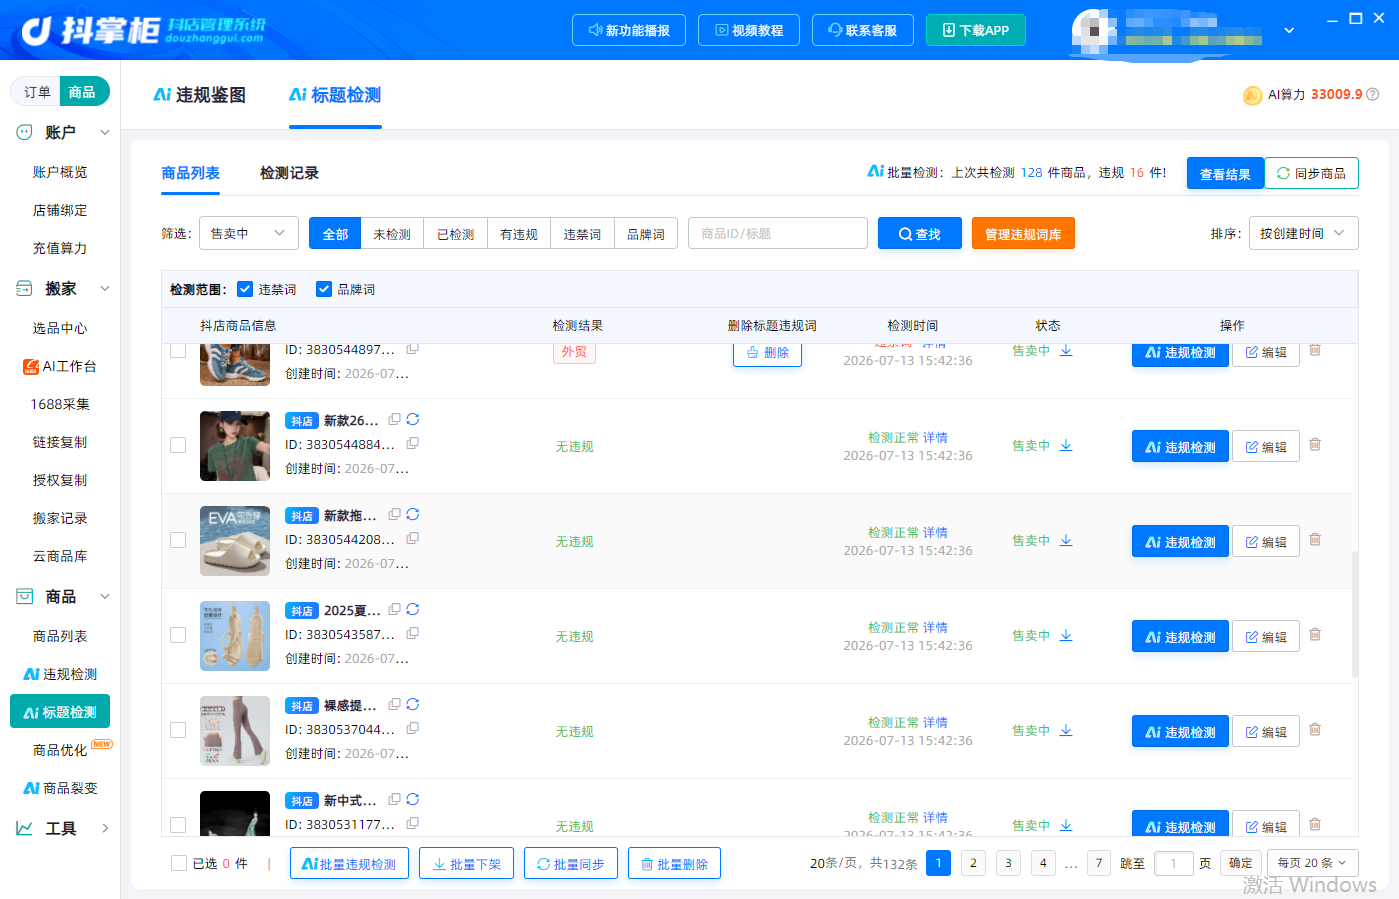
Task: Open the EVA slipper product thumbnail
Action: coord(235,541)
